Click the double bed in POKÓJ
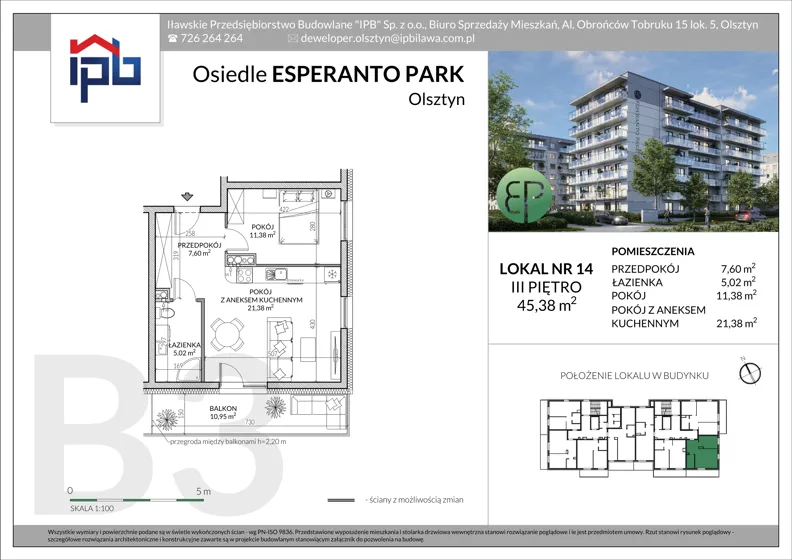This screenshot has height=560, width=792. [x=299, y=218]
